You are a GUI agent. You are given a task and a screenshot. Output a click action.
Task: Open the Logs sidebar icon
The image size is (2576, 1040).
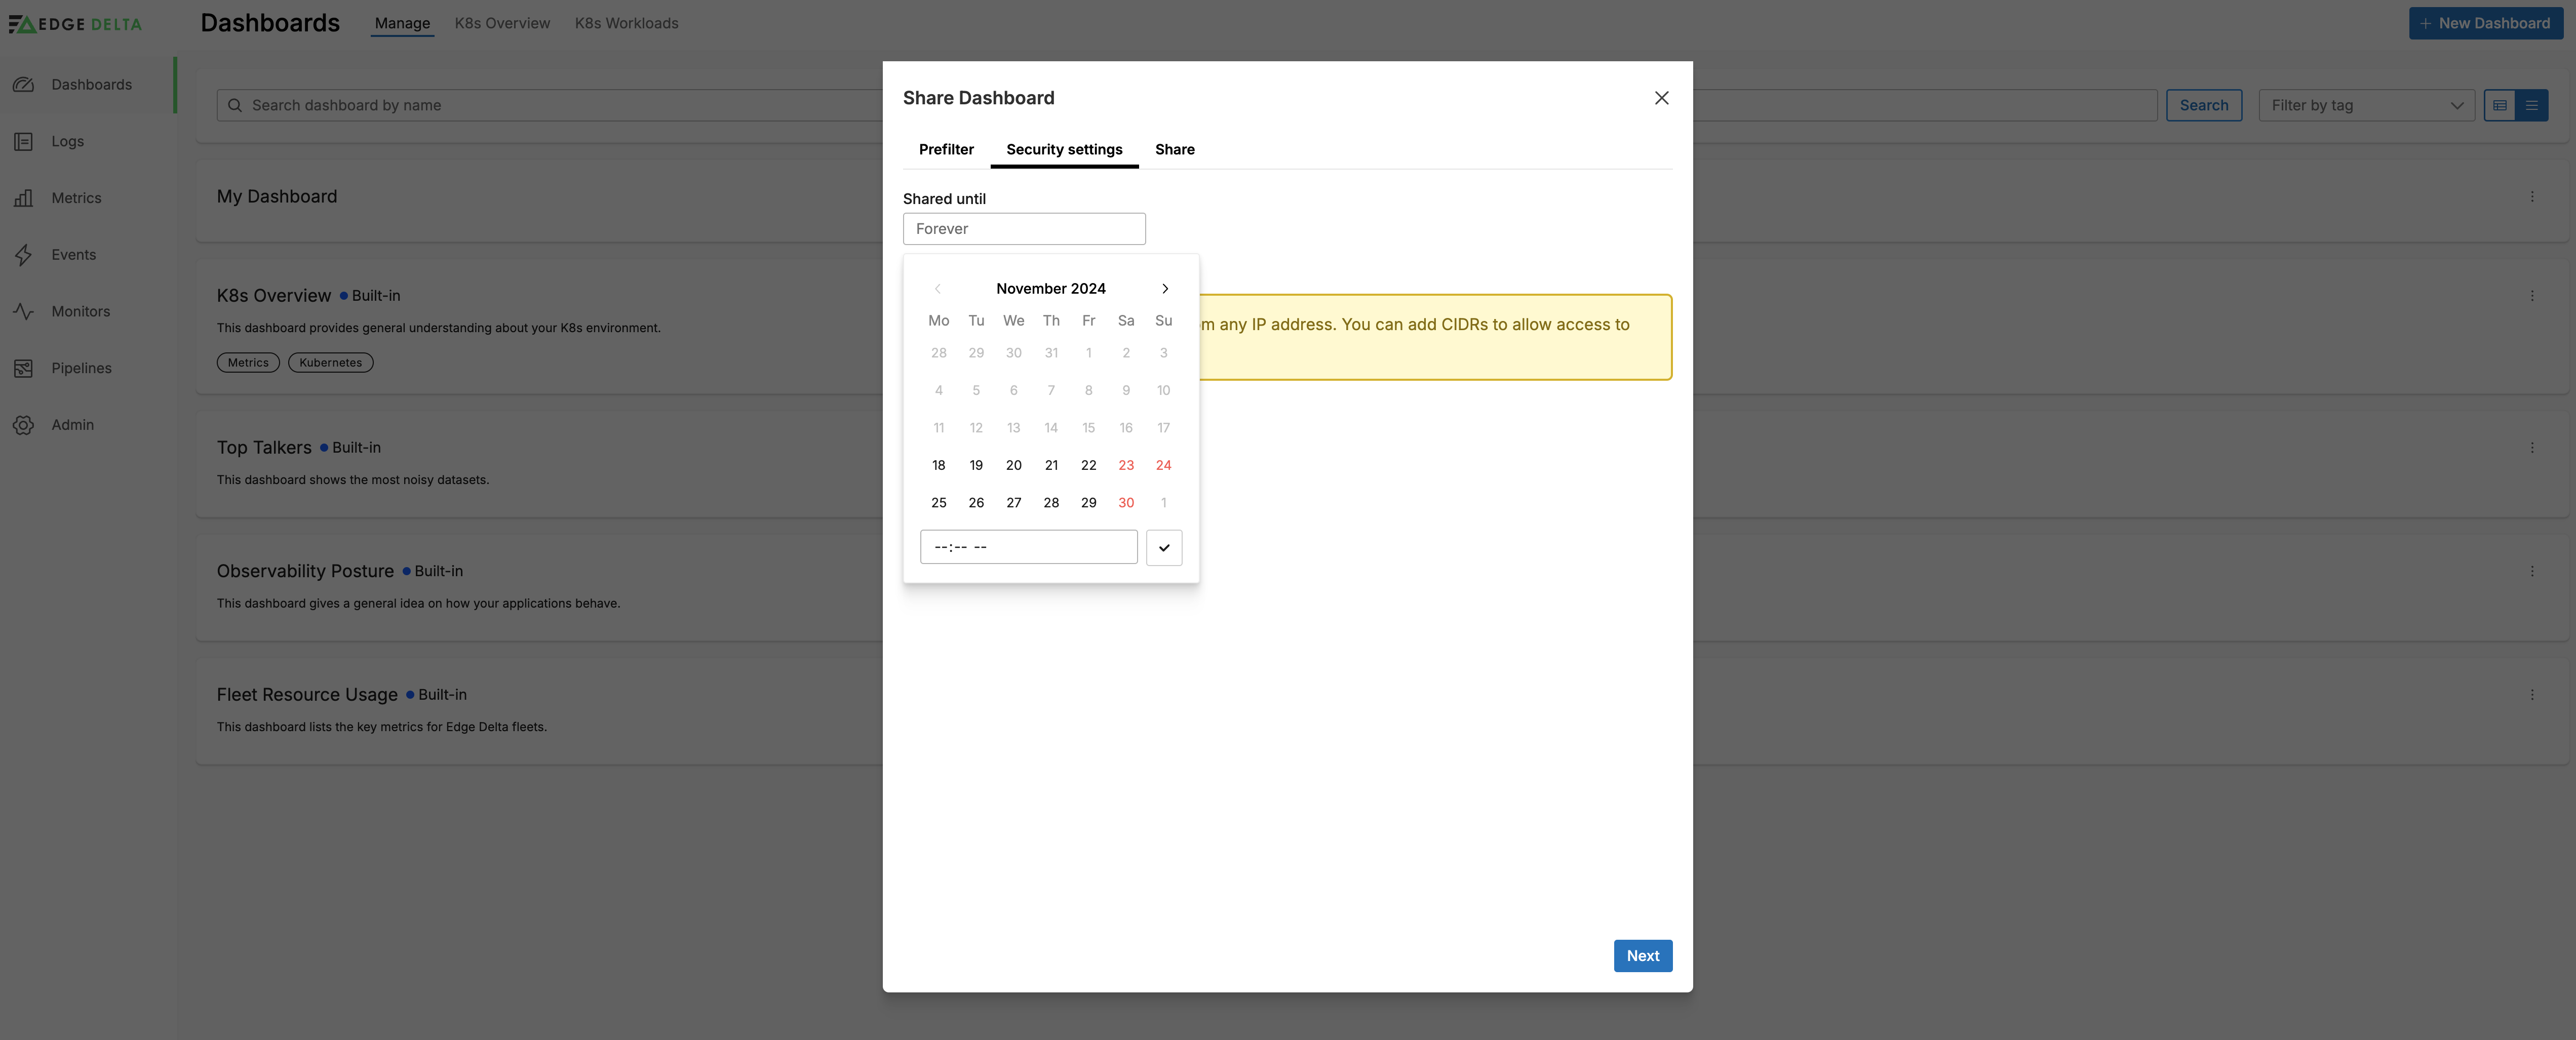[23, 141]
